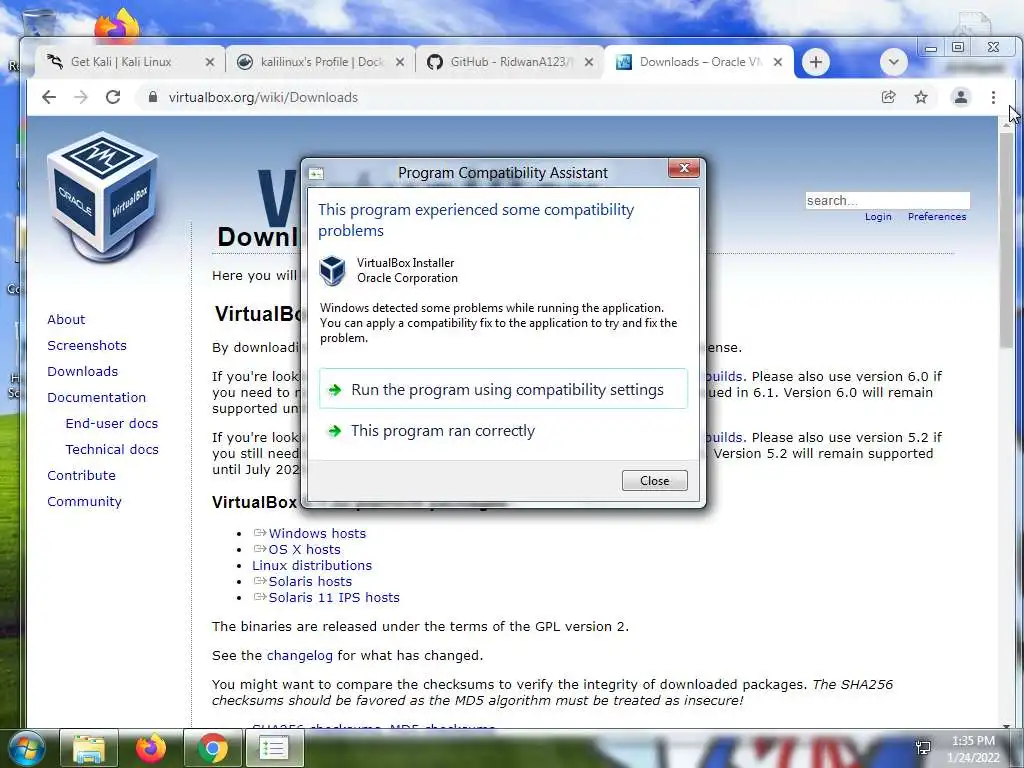The height and width of the screenshot is (768, 1024).
Task: Open the Downloads sidebar link
Action: click(82, 372)
